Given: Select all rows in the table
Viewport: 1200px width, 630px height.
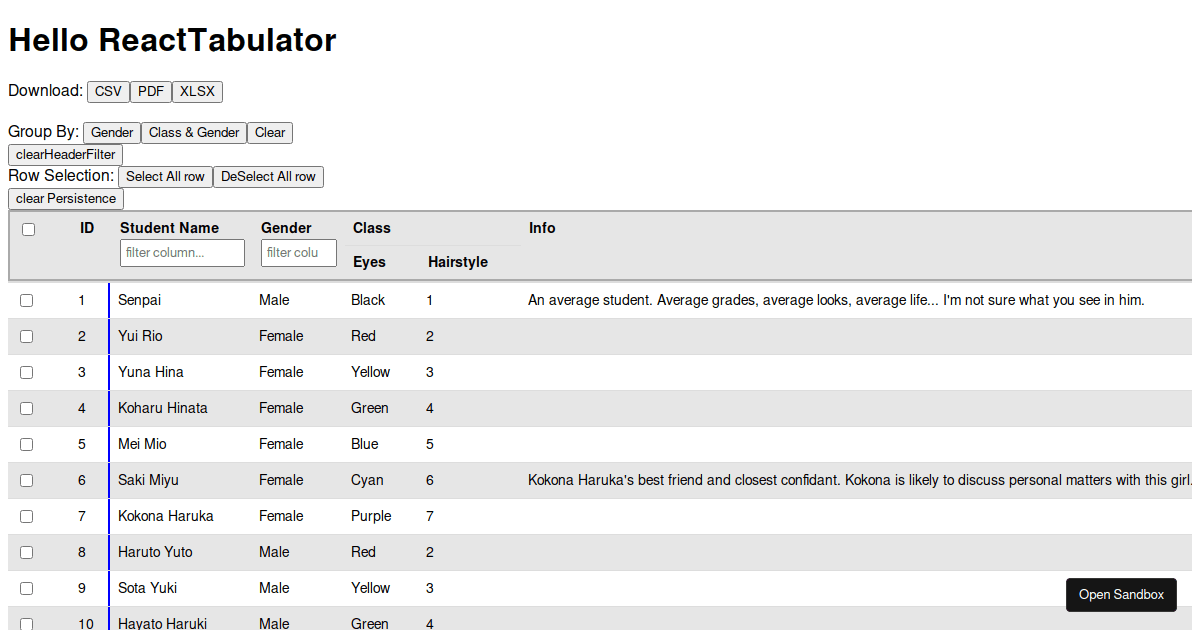Looking at the screenshot, I should point(165,176).
